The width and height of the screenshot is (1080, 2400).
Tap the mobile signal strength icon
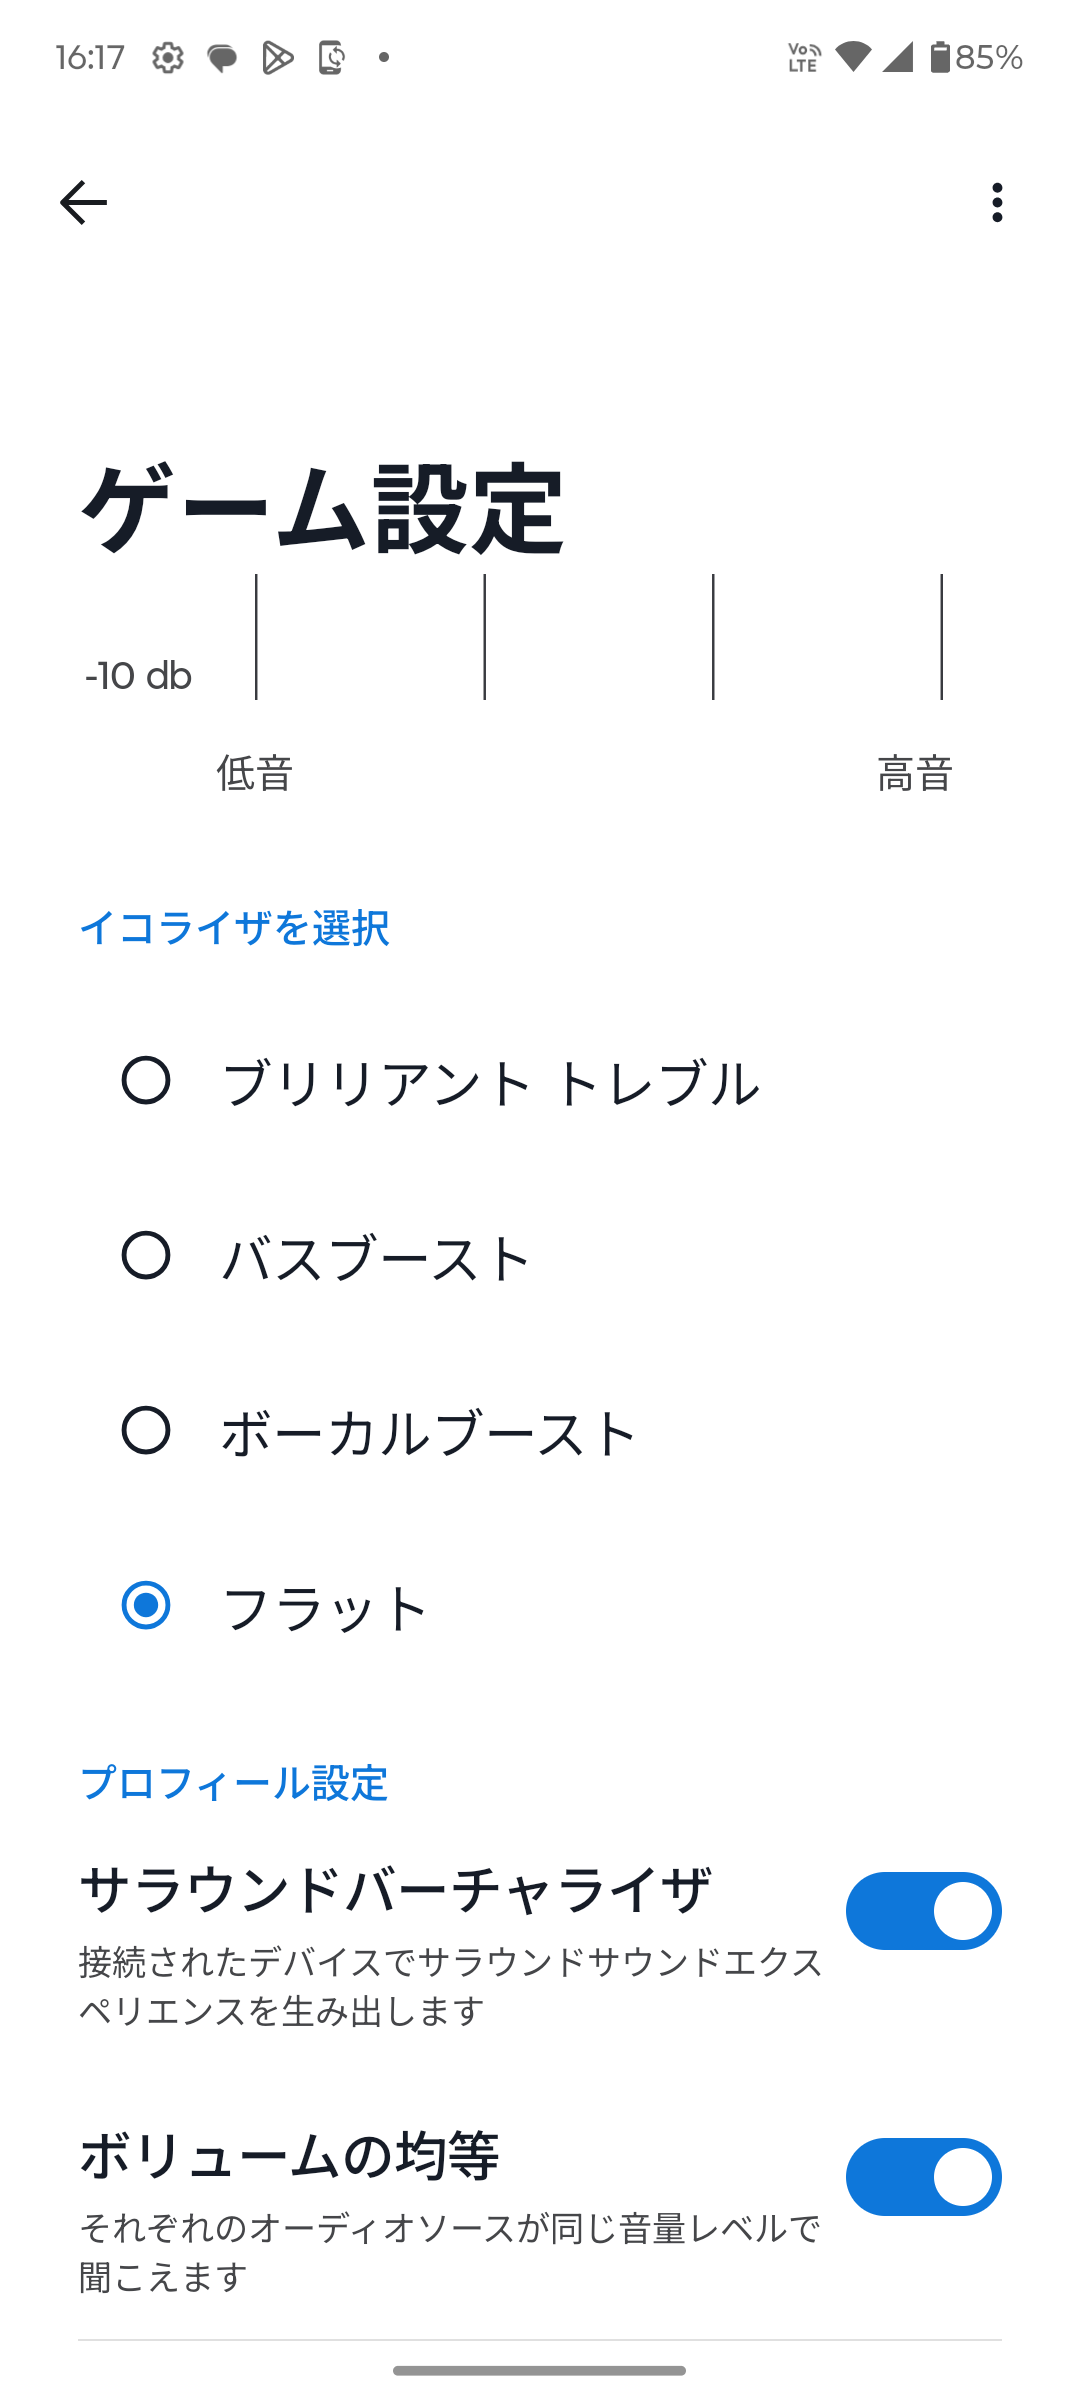[x=898, y=57]
